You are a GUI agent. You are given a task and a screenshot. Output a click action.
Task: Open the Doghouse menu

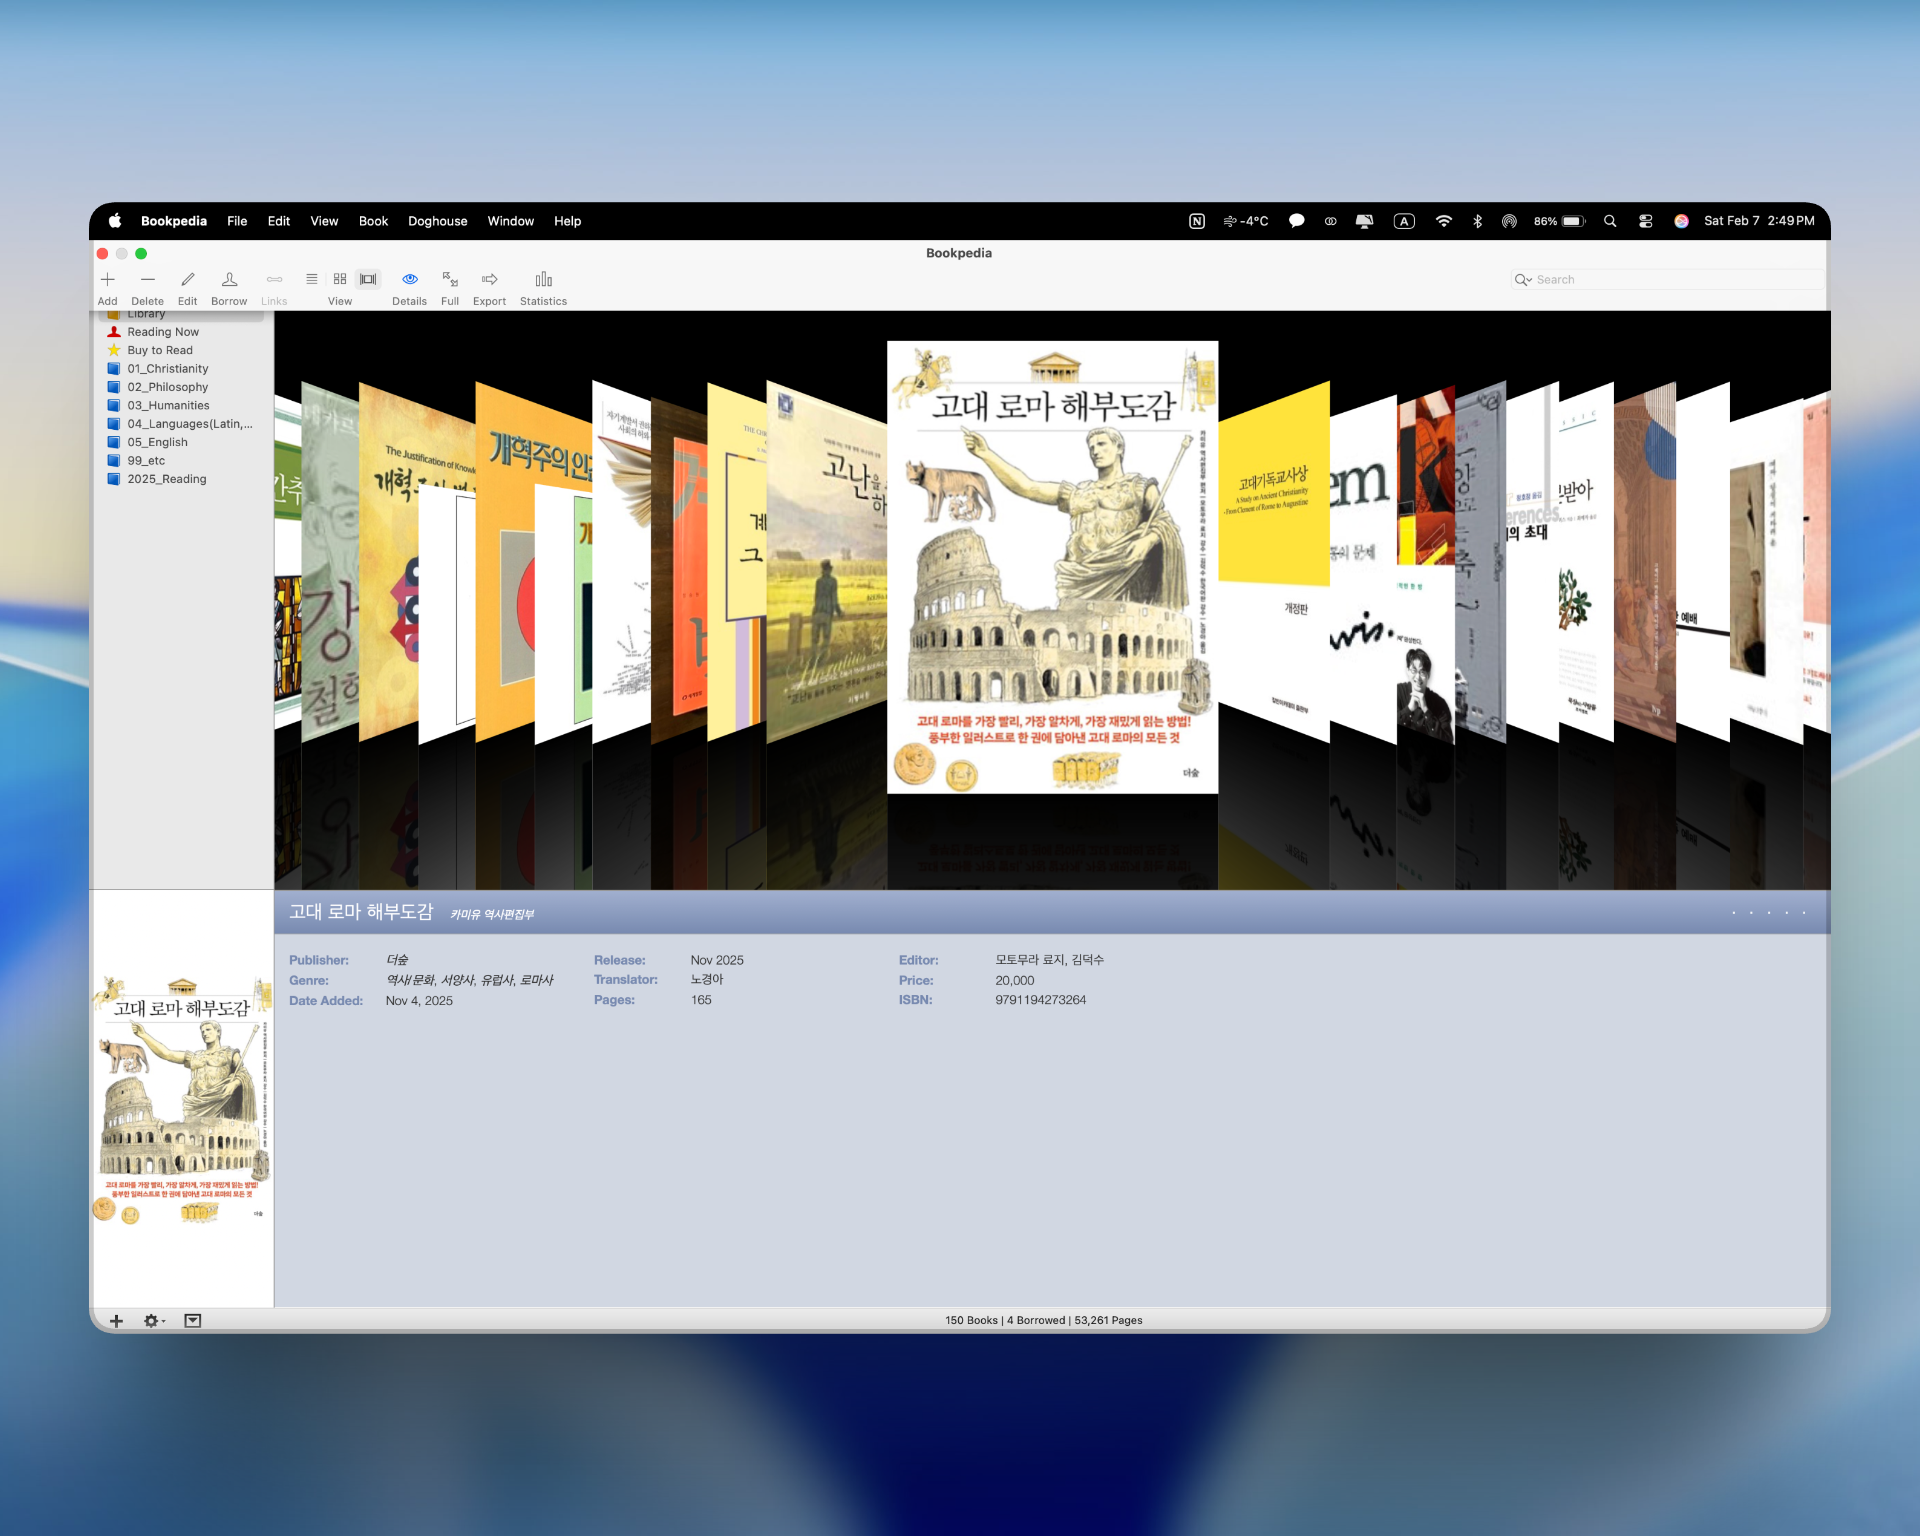437,221
